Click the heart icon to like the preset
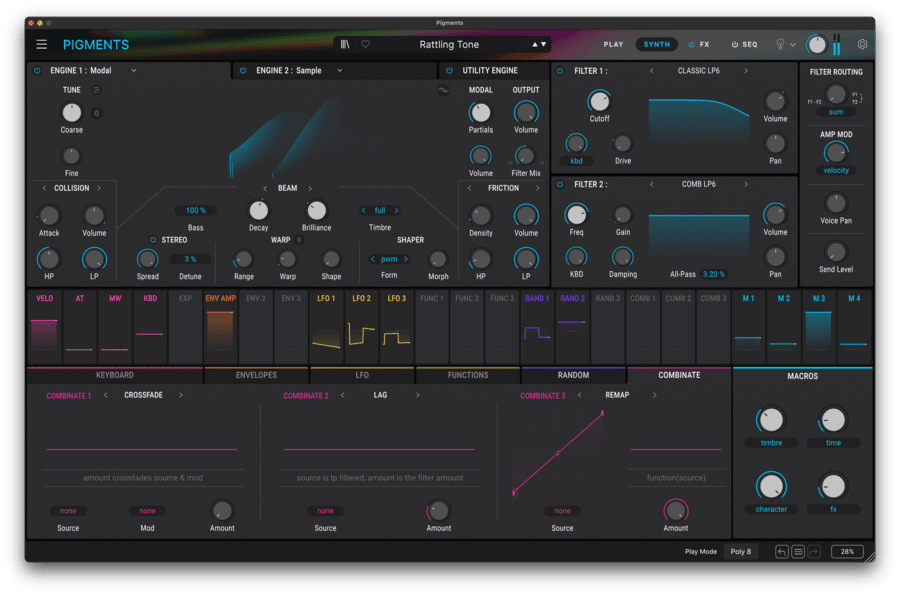The height and width of the screenshot is (595, 900). pyautogui.click(x=366, y=44)
